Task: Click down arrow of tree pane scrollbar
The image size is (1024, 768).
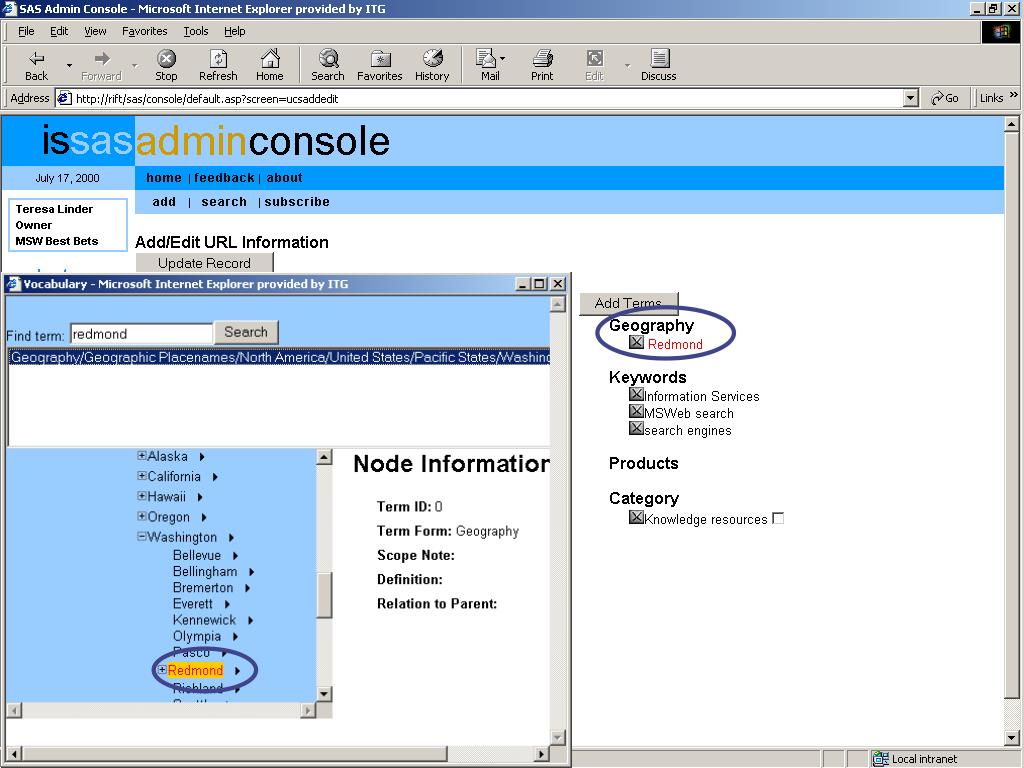Action: click(x=324, y=694)
